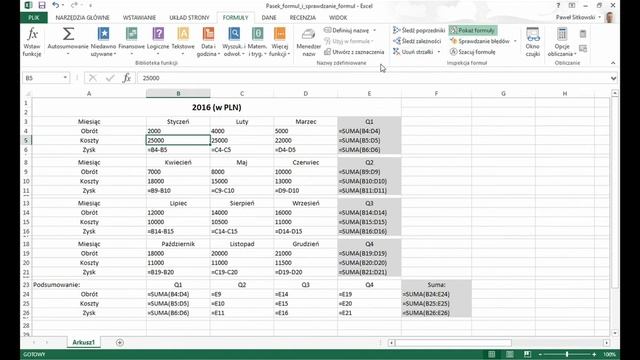Select column B header
This screenshot has height=360, width=640.
[178, 93]
